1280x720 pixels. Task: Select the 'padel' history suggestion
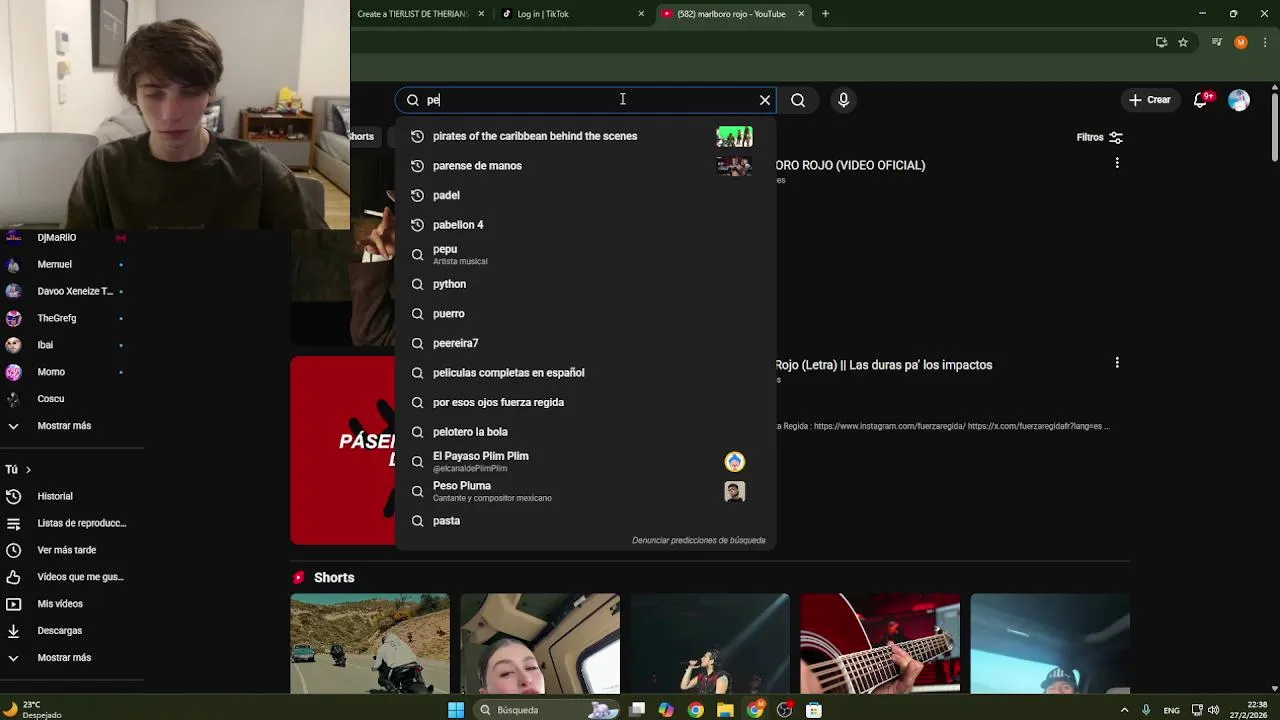(585, 195)
